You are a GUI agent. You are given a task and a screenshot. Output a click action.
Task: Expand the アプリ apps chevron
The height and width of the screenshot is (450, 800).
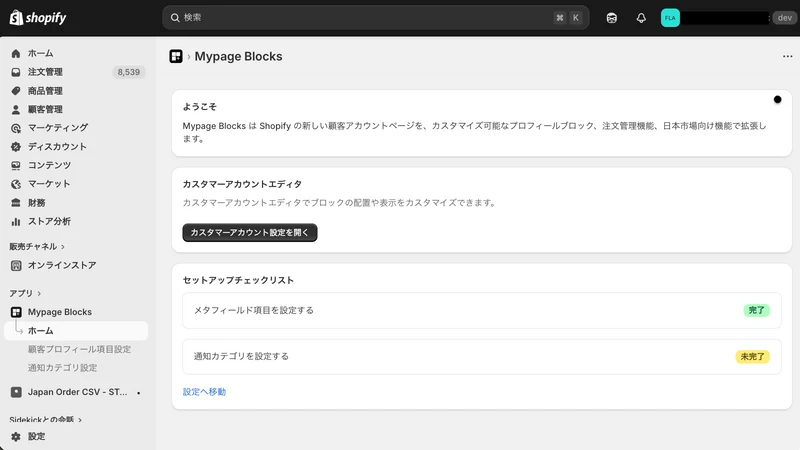tap(39, 293)
